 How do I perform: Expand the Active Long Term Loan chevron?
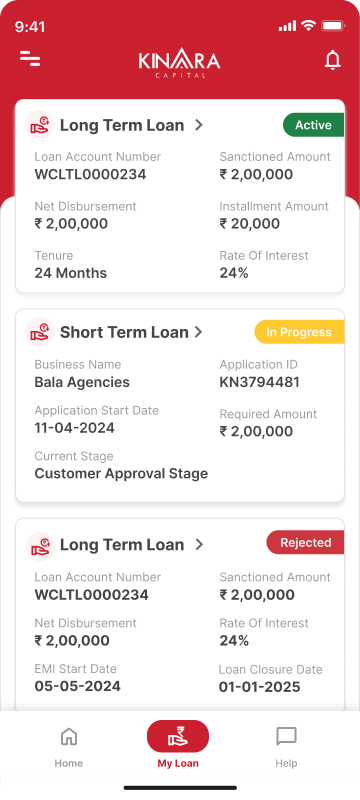199,125
